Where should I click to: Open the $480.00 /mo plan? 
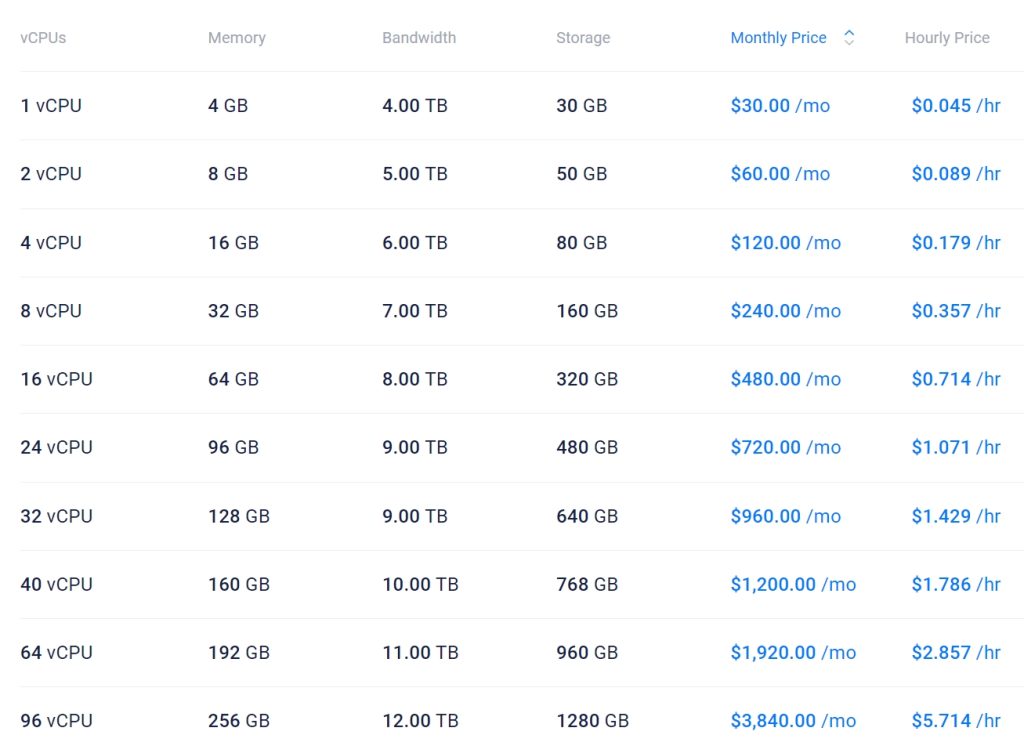point(785,379)
